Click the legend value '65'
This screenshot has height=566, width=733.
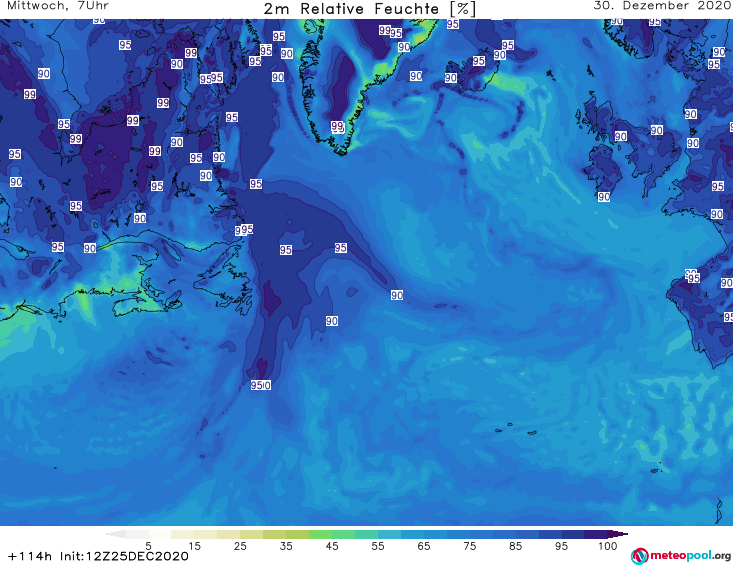point(424,546)
